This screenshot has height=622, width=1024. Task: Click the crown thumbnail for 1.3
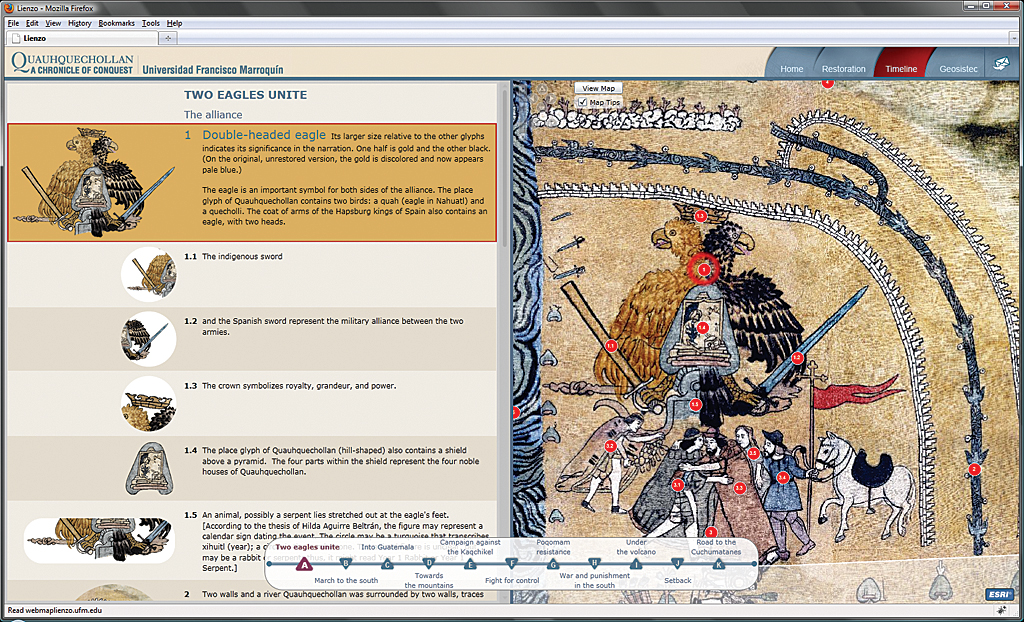pos(148,403)
